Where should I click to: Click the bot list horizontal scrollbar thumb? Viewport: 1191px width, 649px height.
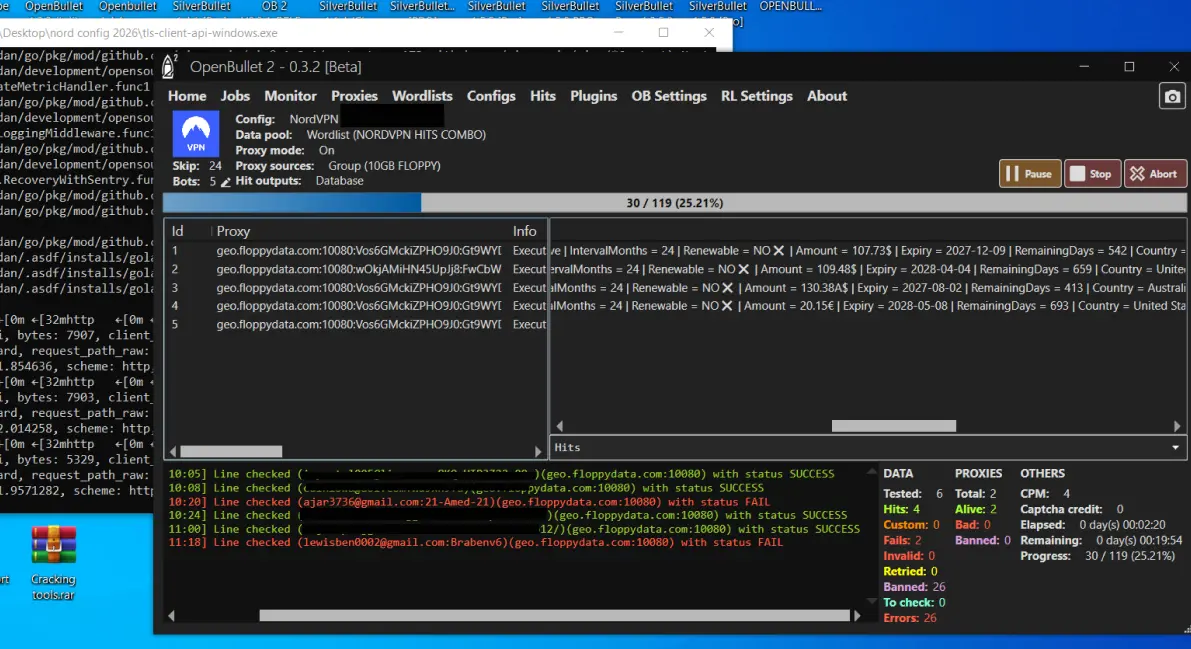(x=231, y=451)
